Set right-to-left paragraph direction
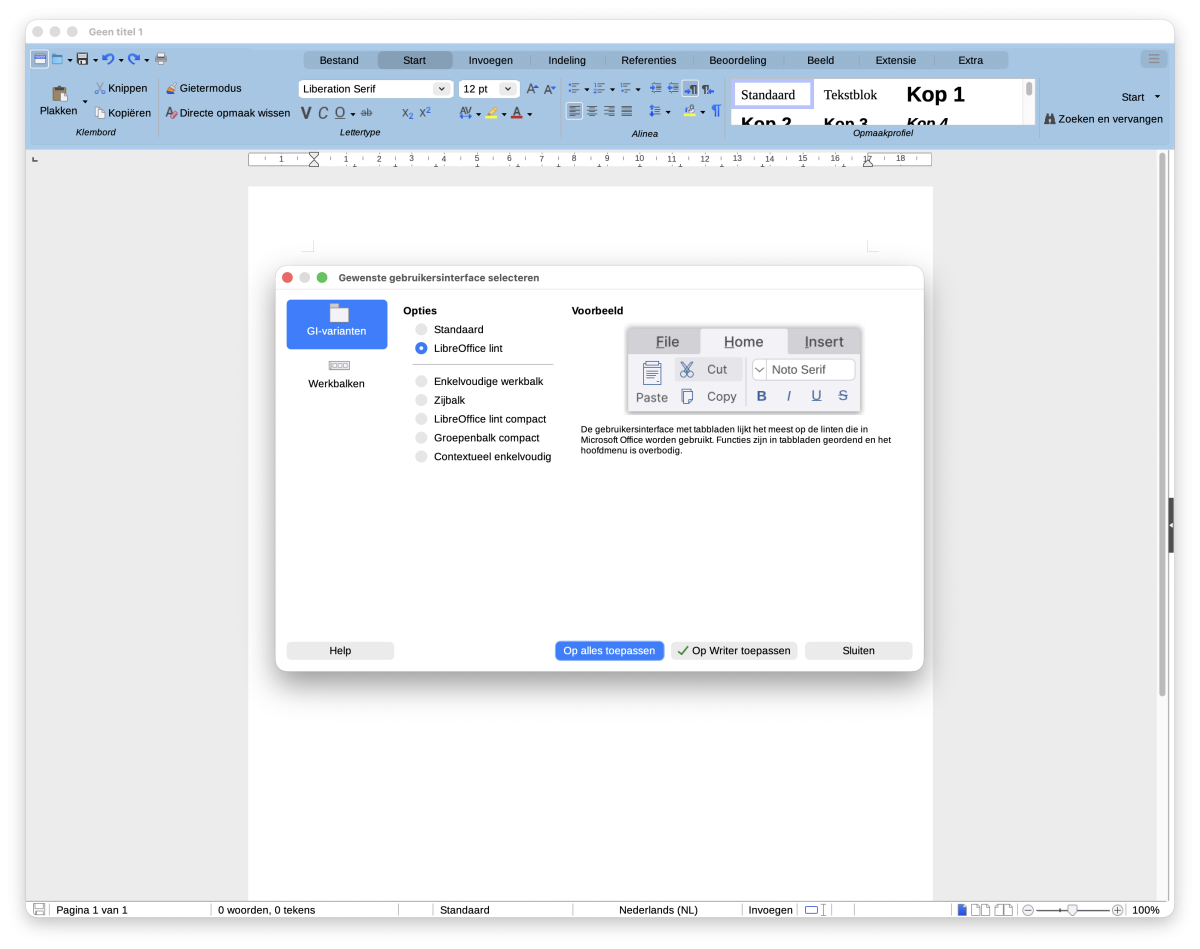Image resolution: width=1200 pixels, height=949 pixels. (708, 88)
